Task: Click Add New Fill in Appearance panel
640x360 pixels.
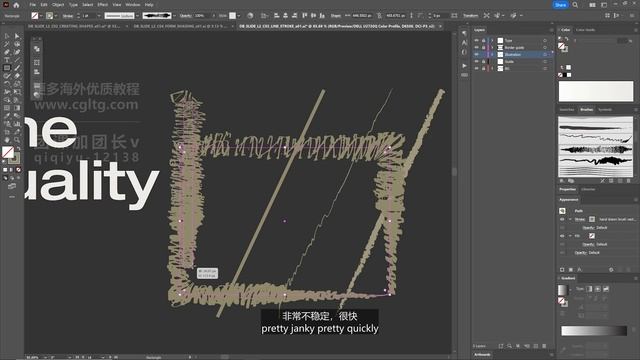Action: (x=571, y=270)
